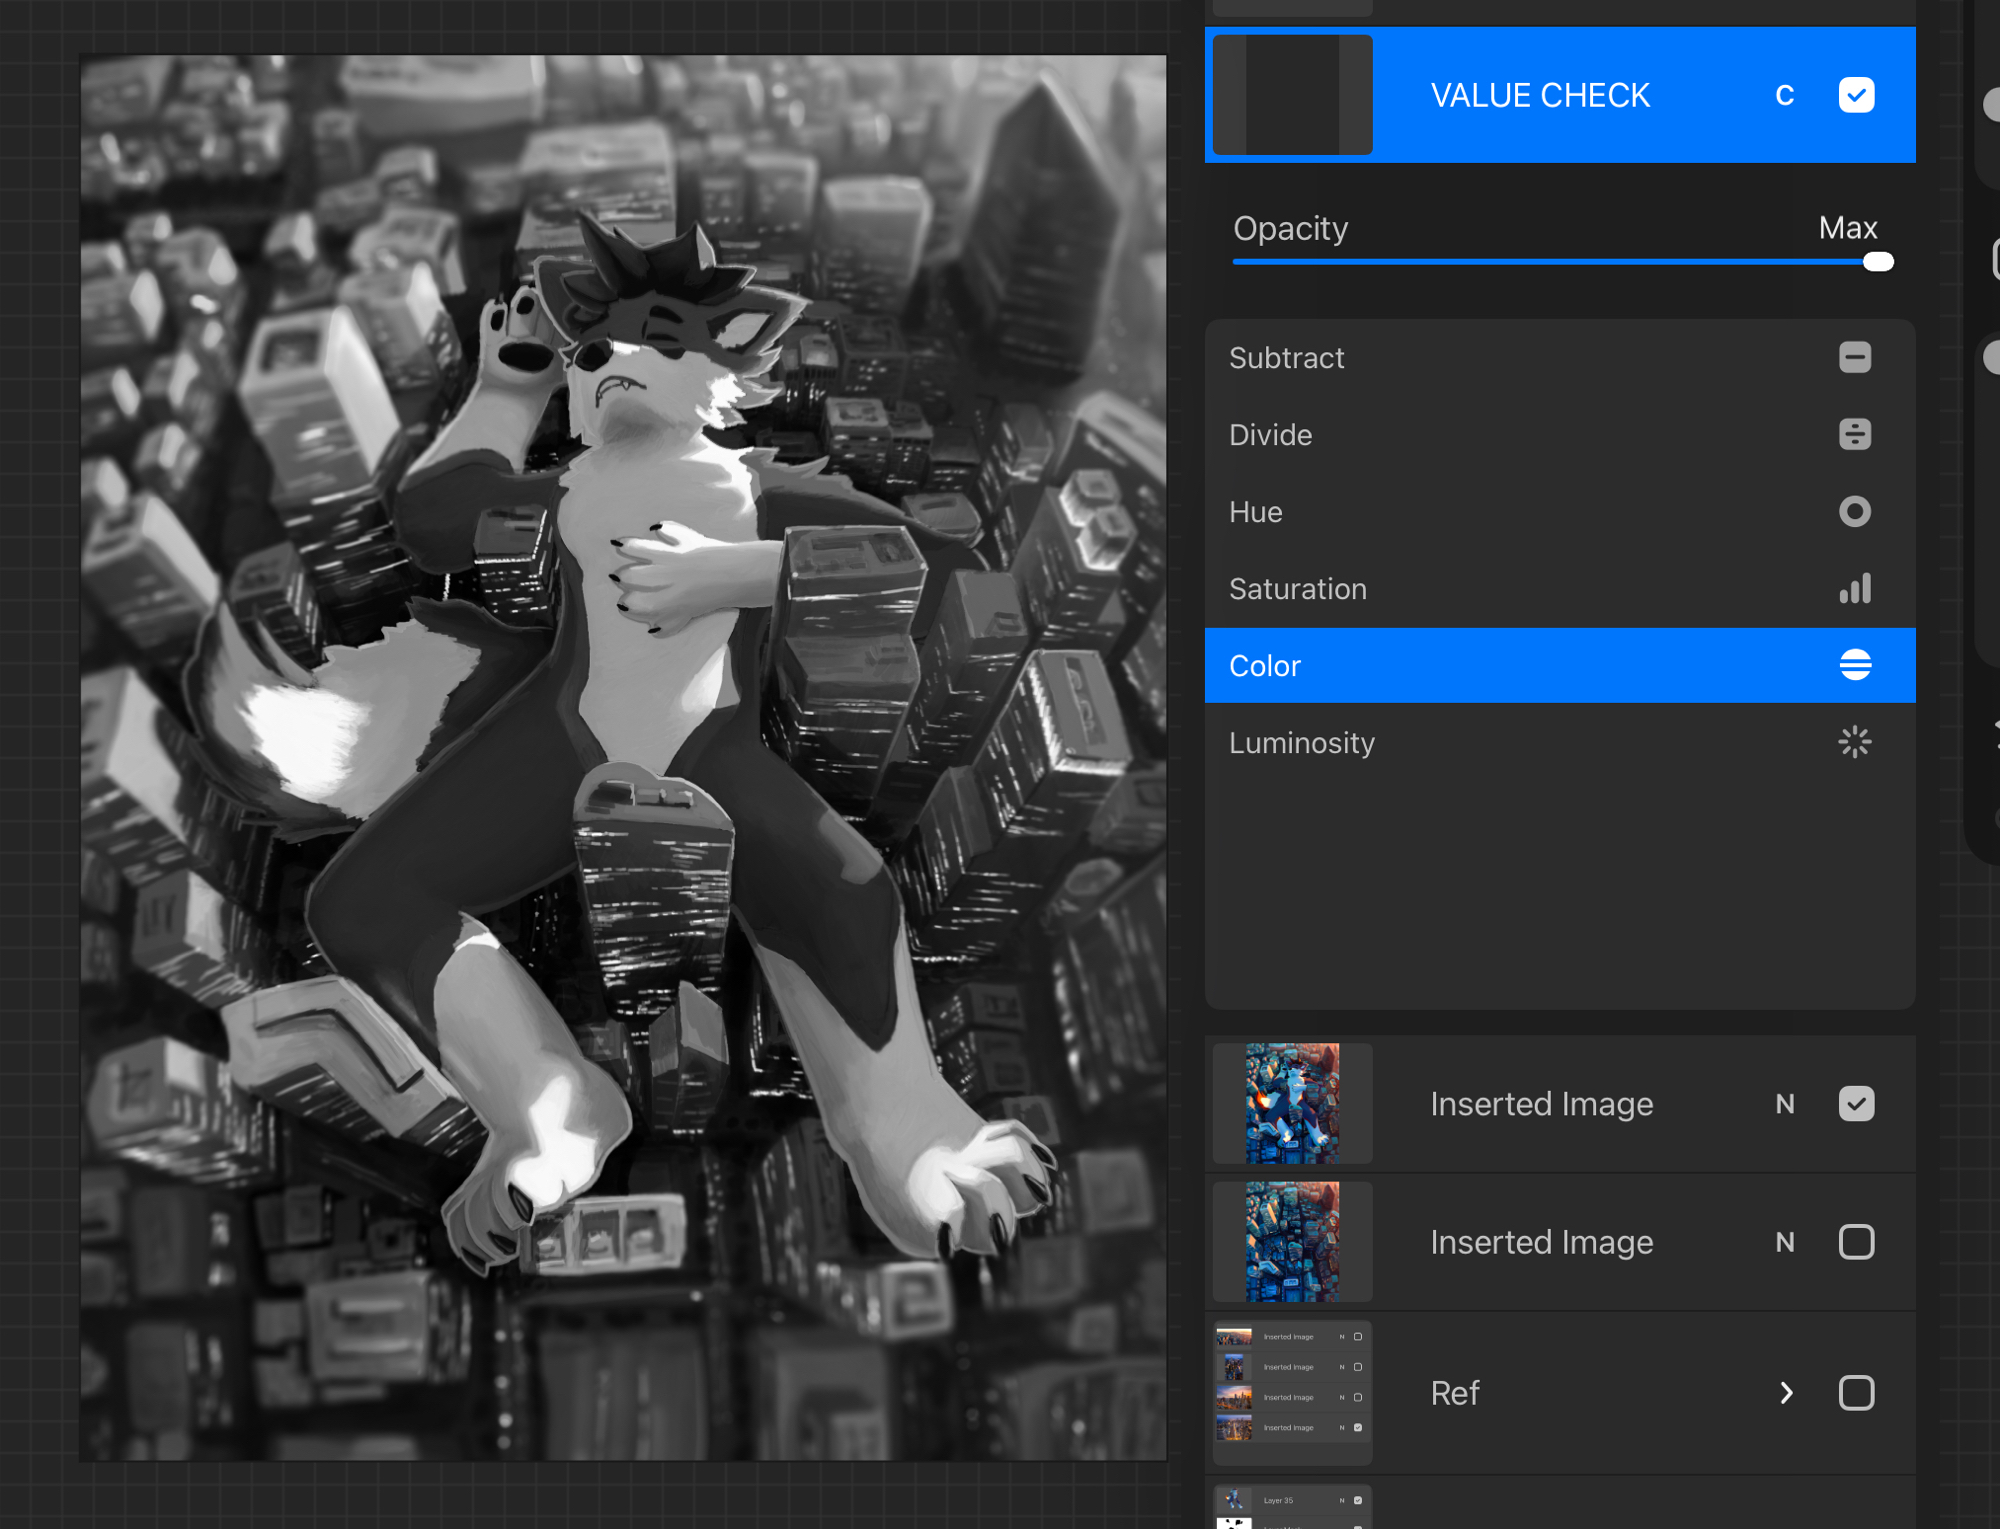Click the Color blend mode striped icon
2000x1529 pixels.
pos(1854,665)
